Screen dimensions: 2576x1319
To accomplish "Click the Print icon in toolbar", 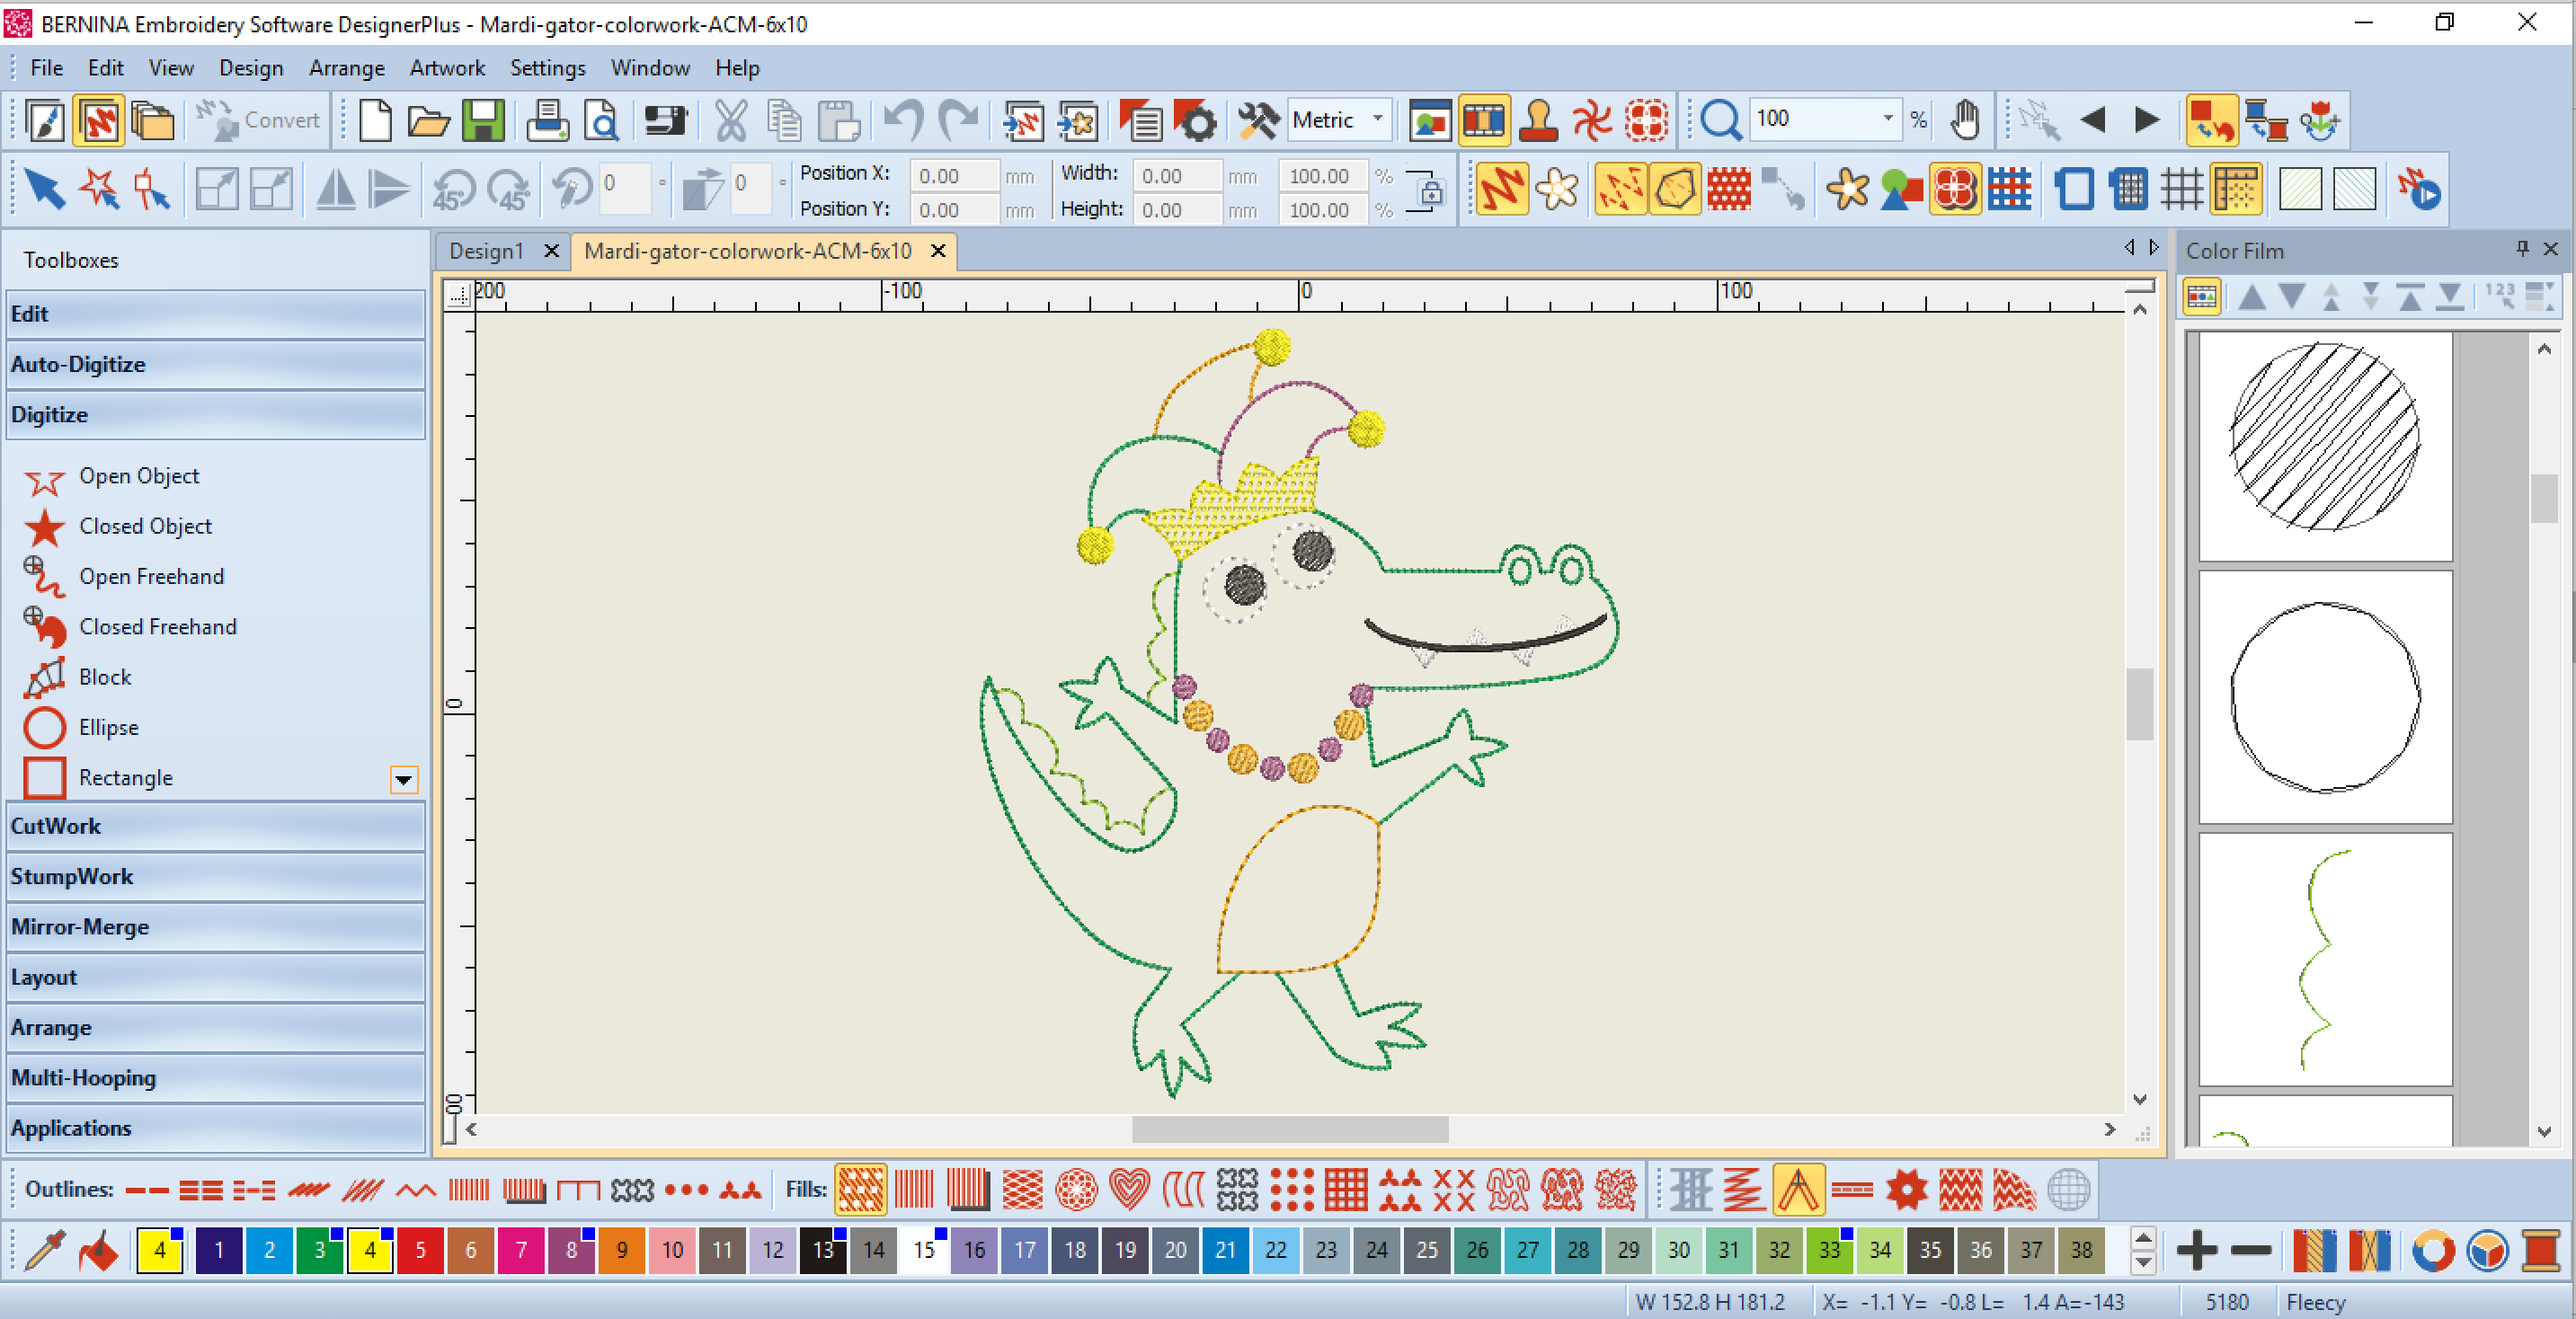I will click(547, 120).
